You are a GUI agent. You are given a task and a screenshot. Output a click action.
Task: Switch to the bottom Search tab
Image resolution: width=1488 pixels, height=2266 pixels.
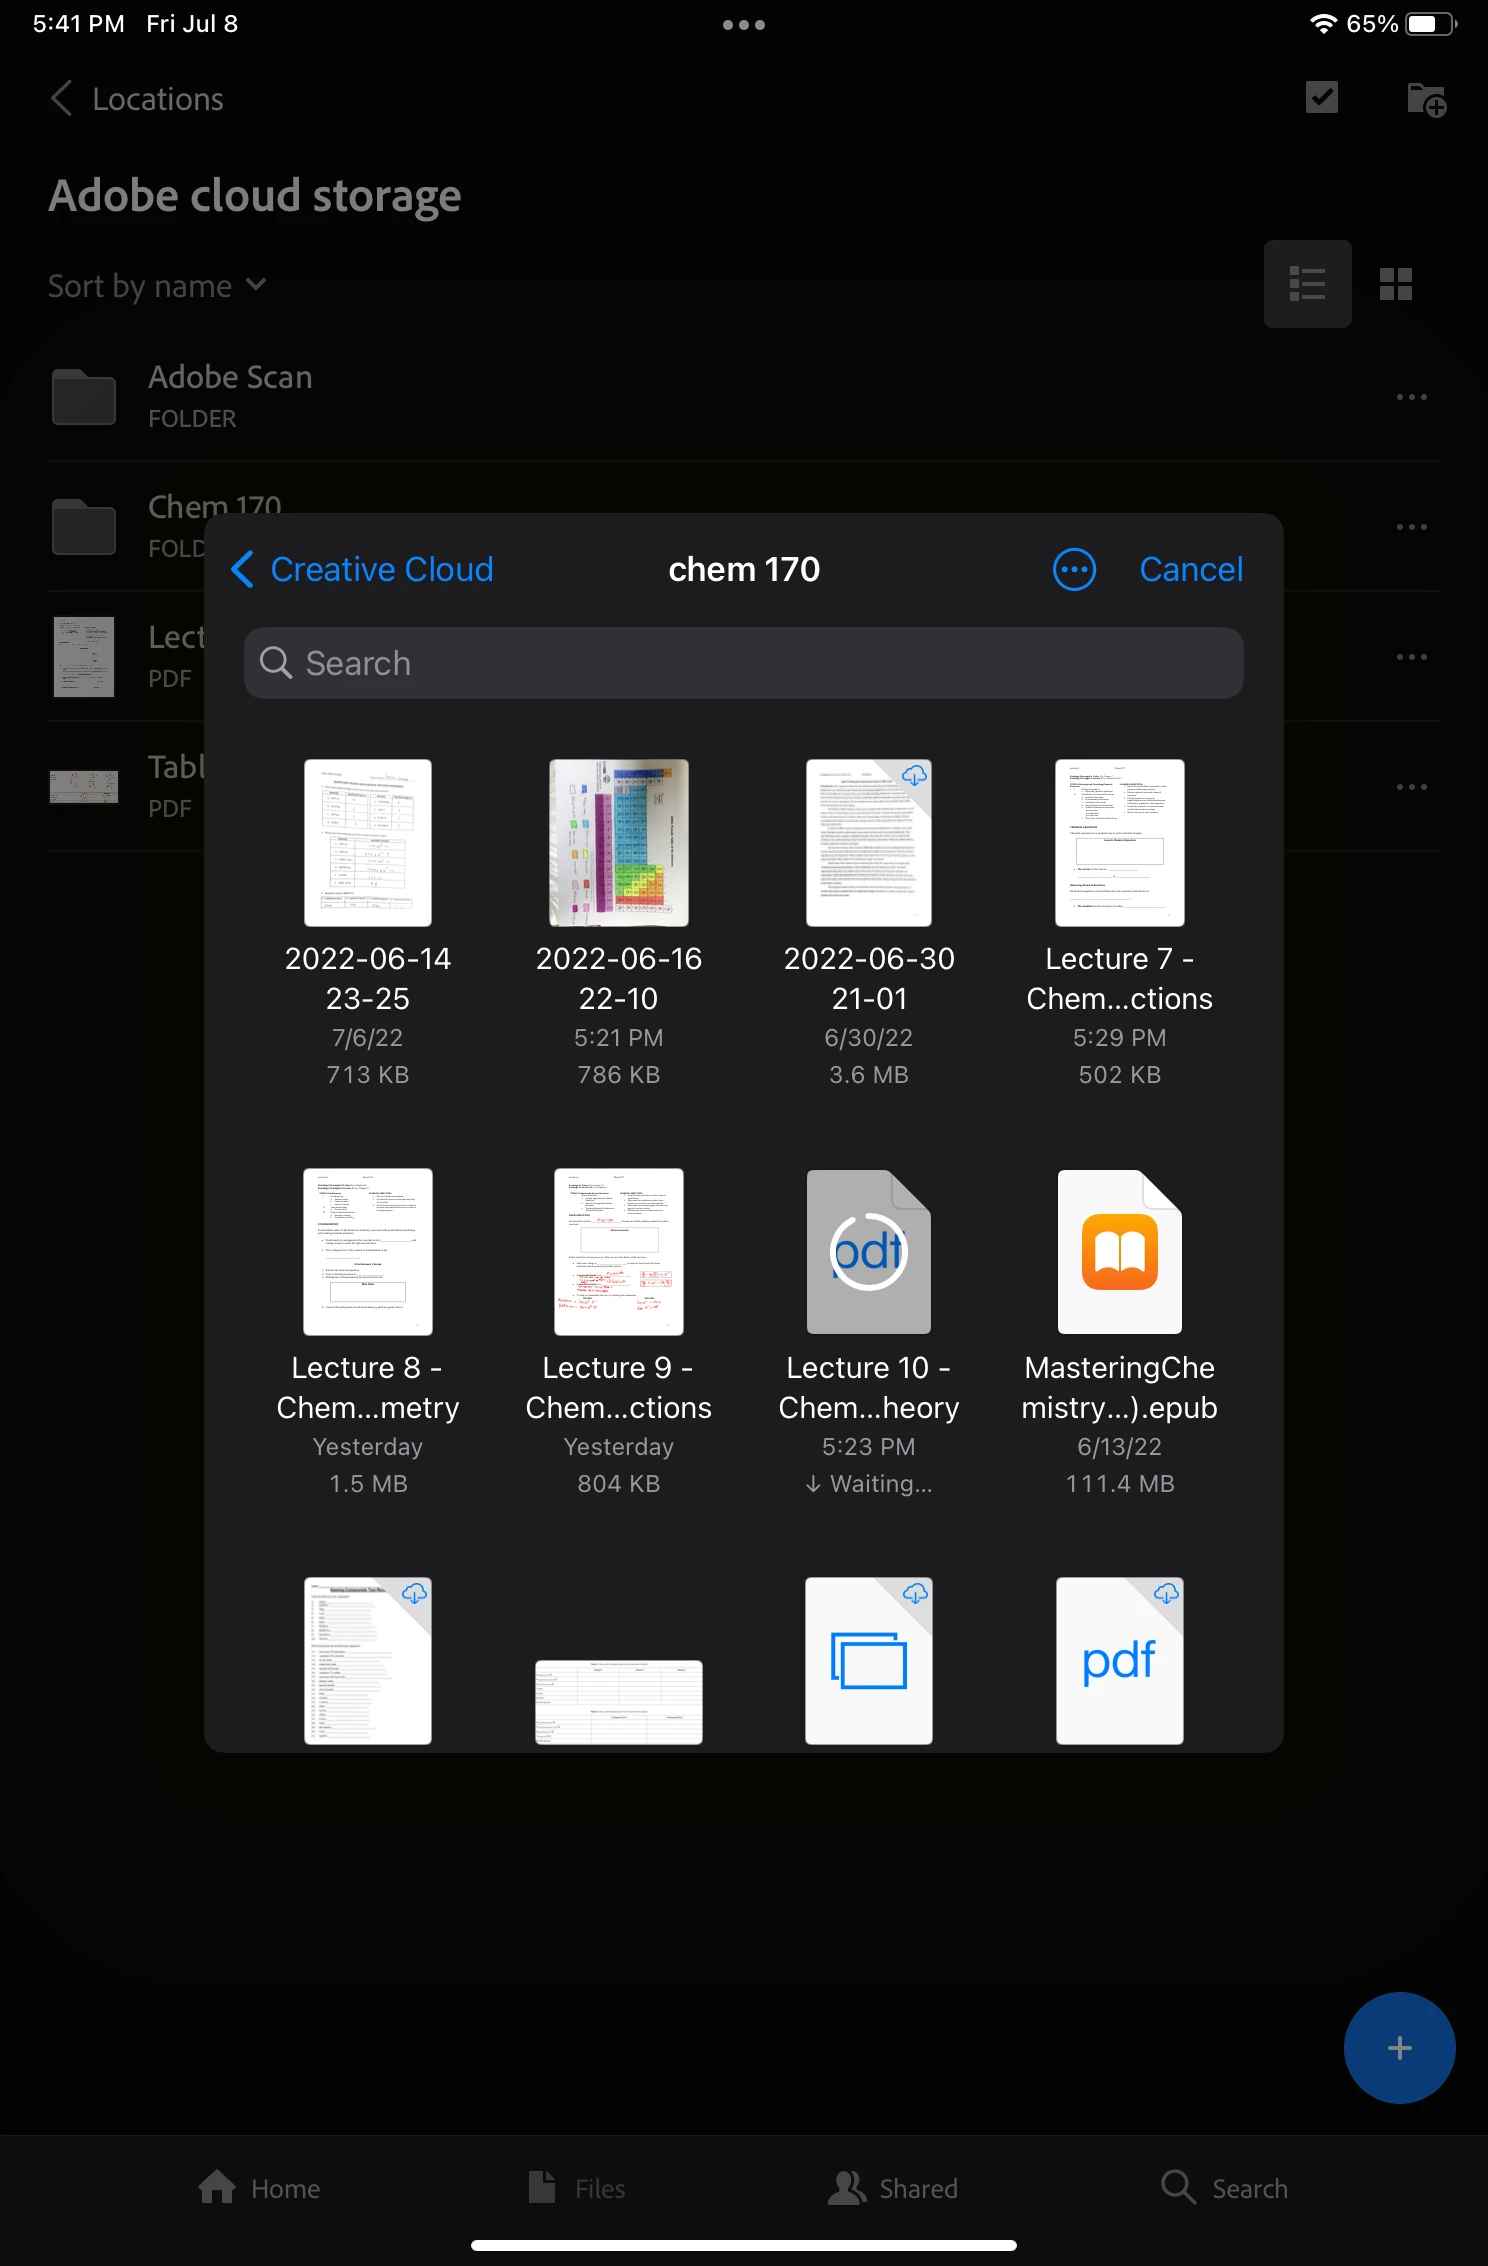coord(1224,2188)
